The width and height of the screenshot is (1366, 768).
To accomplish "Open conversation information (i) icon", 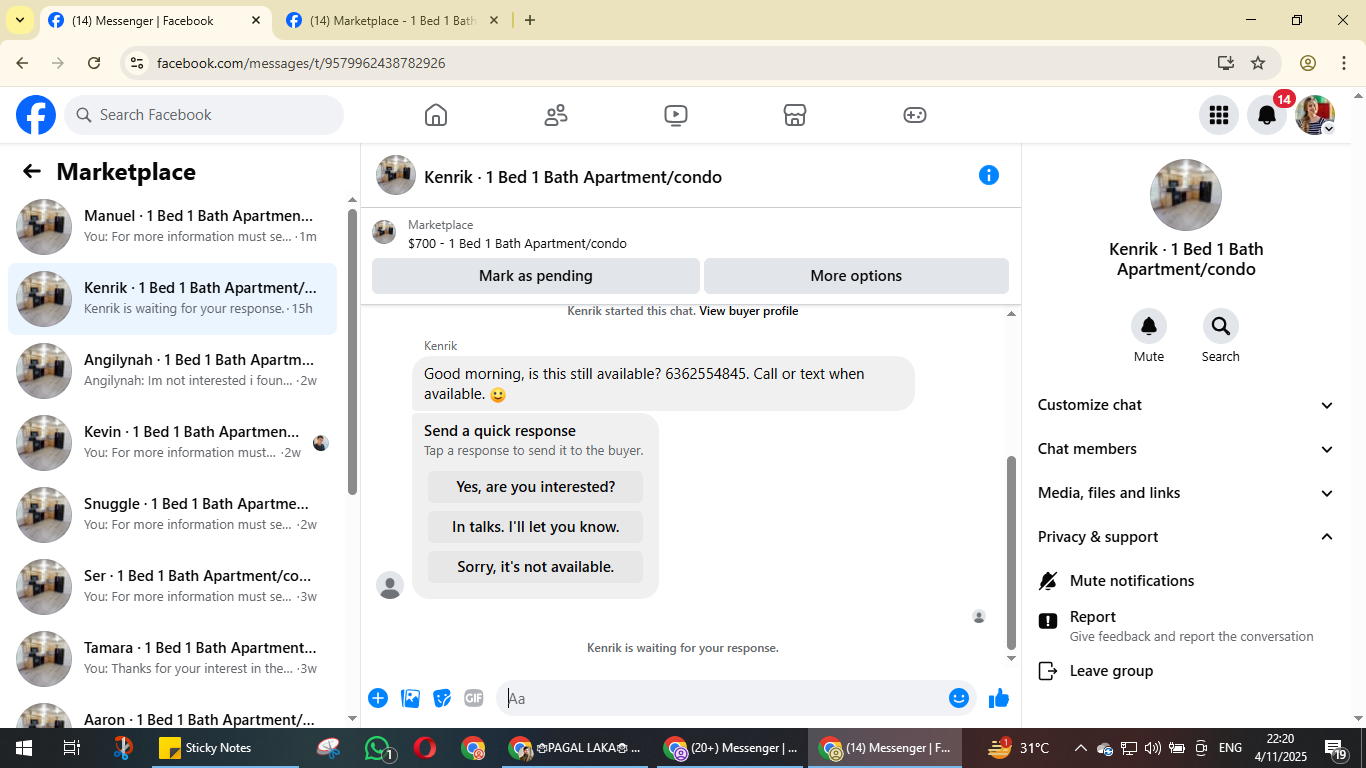I will 989,175.
